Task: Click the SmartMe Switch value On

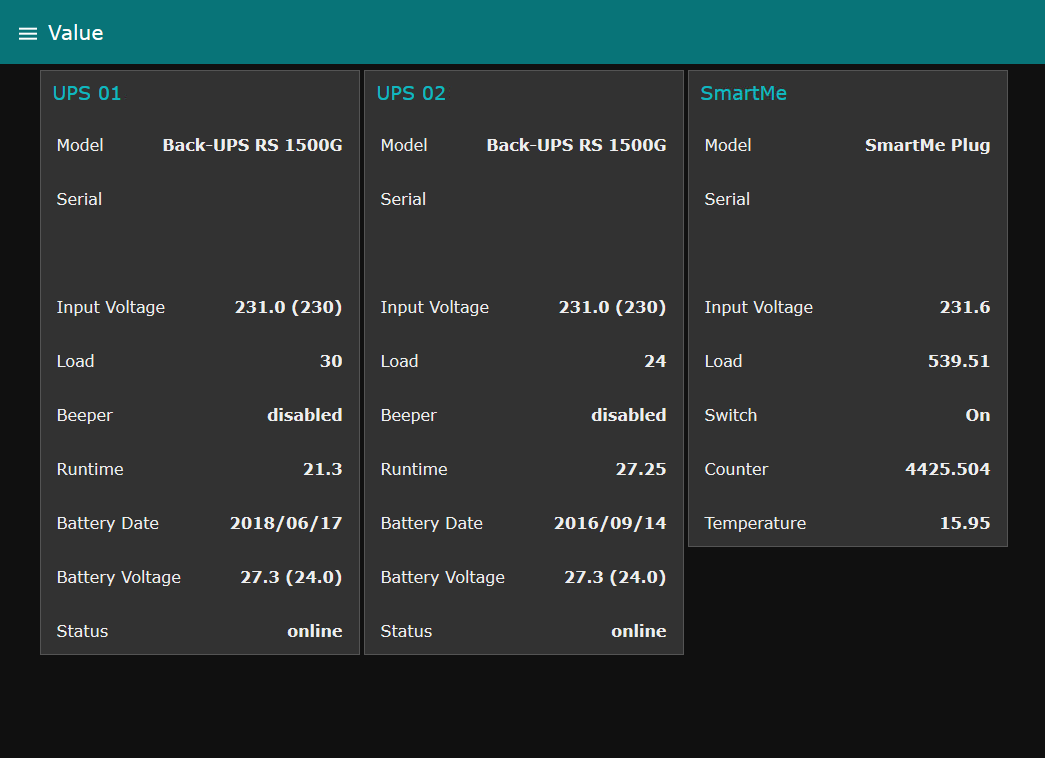Action: click(977, 415)
